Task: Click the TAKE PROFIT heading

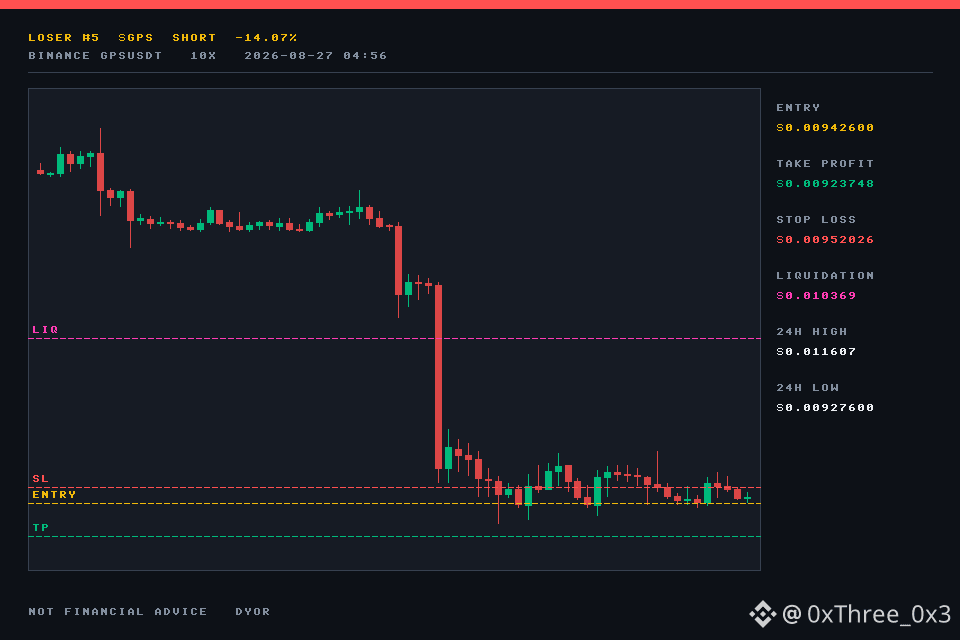Action: coord(825,164)
